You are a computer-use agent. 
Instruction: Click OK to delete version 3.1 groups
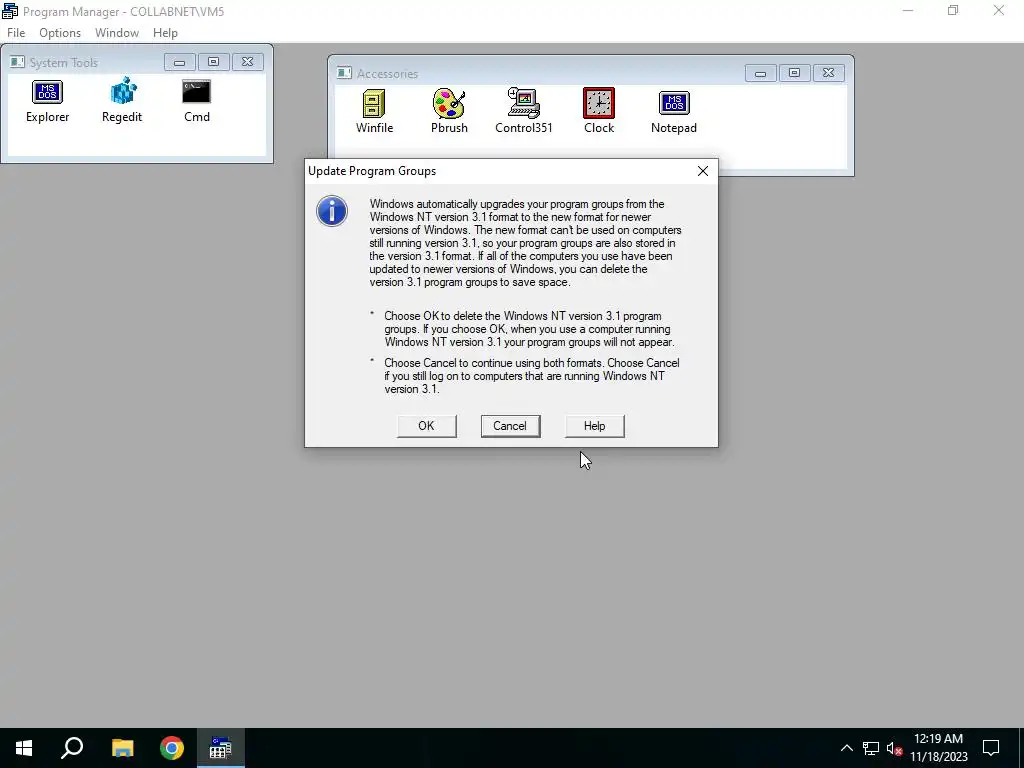tap(426, 426)
